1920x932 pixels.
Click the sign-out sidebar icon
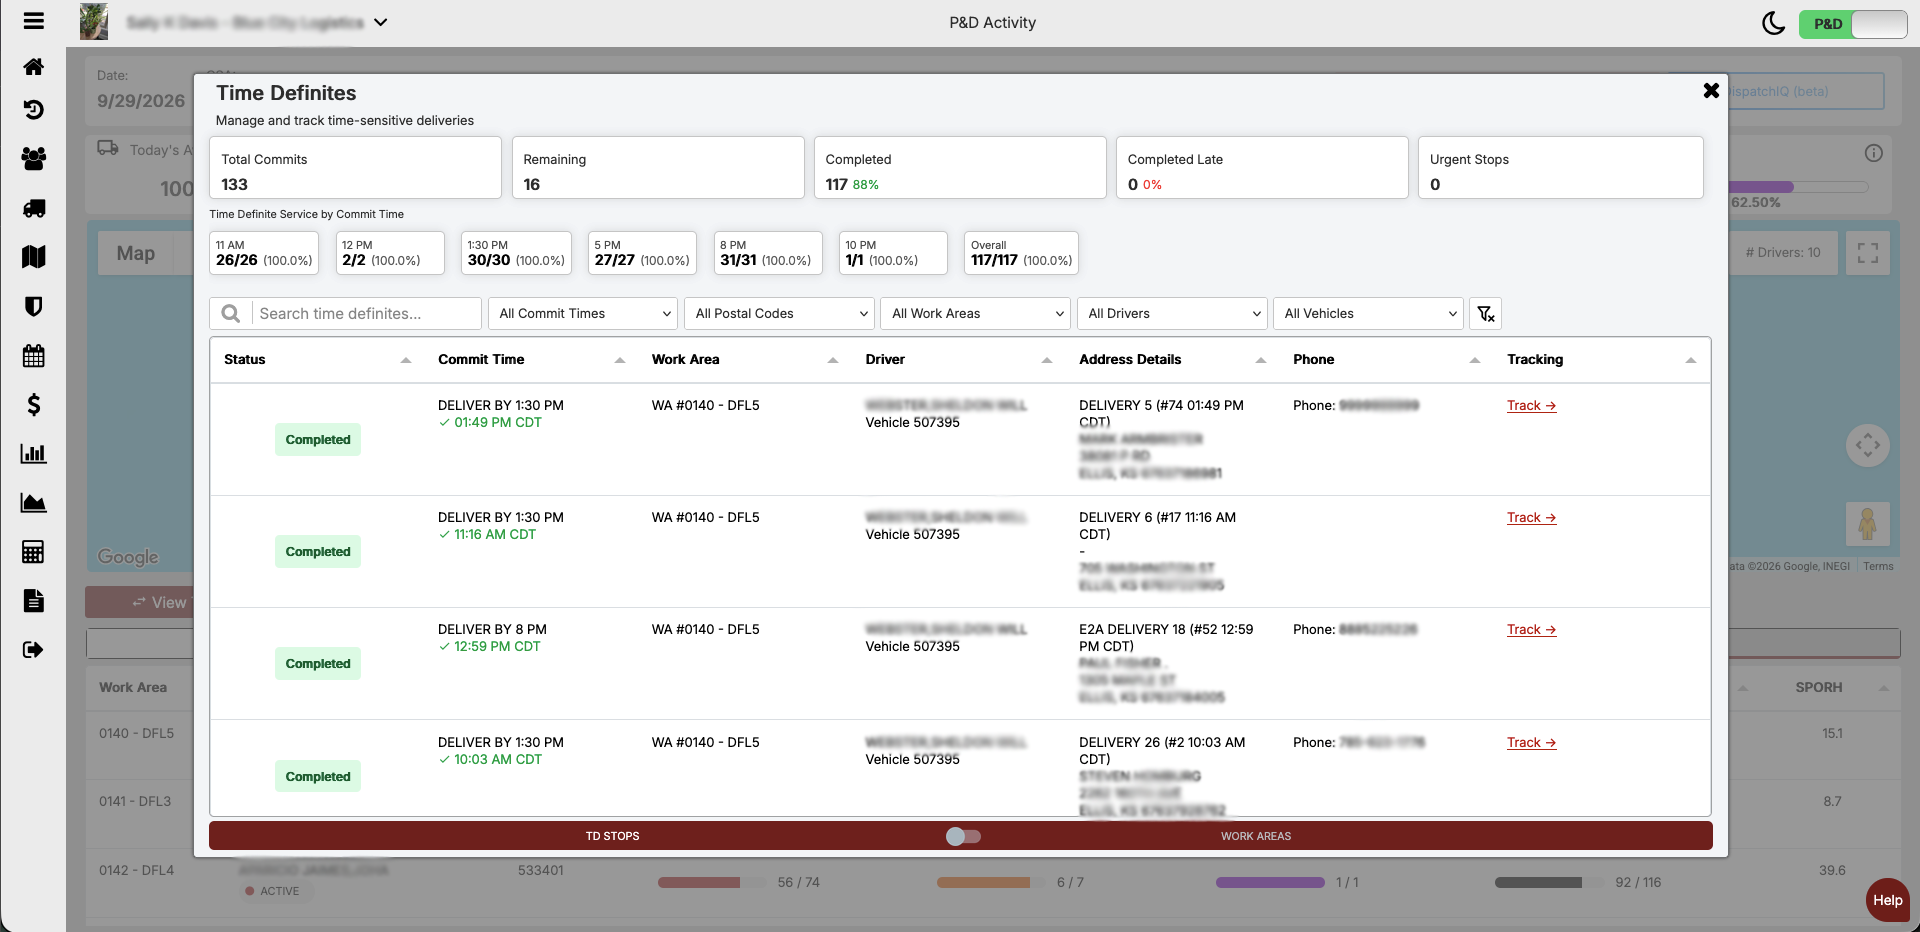click(x=33, y=650)
